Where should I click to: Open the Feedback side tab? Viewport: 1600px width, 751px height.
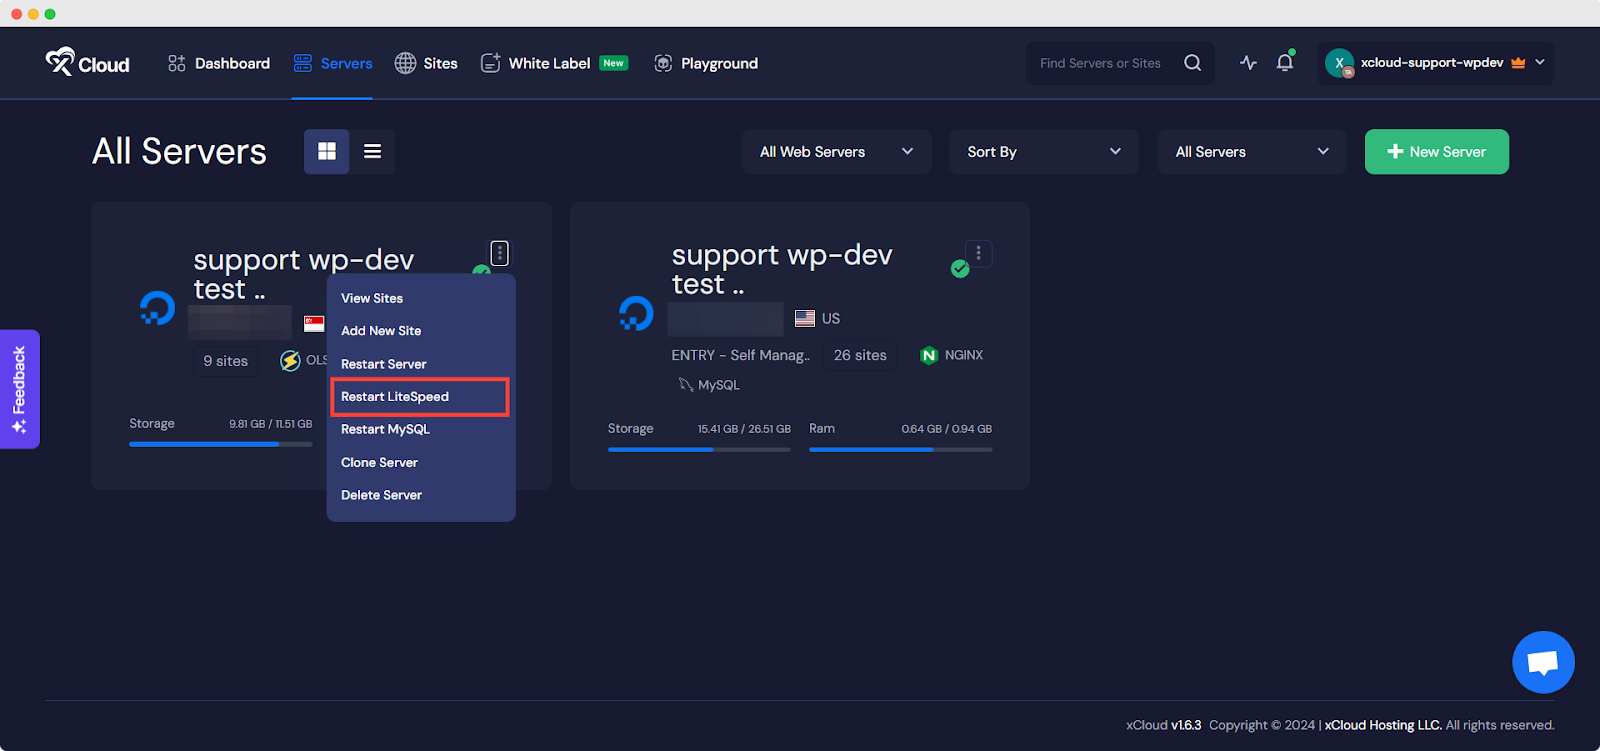[x=19, y=389]
